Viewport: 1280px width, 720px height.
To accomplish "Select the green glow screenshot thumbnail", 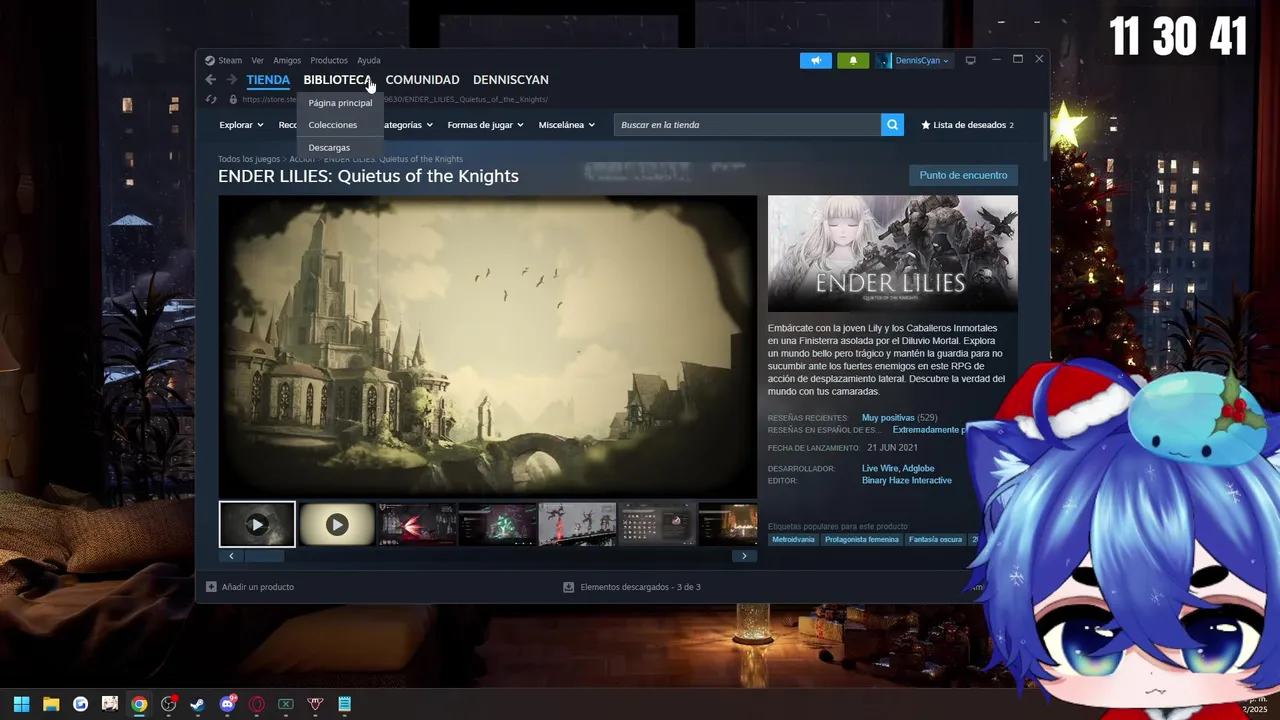I will click(x=497, y=524).
